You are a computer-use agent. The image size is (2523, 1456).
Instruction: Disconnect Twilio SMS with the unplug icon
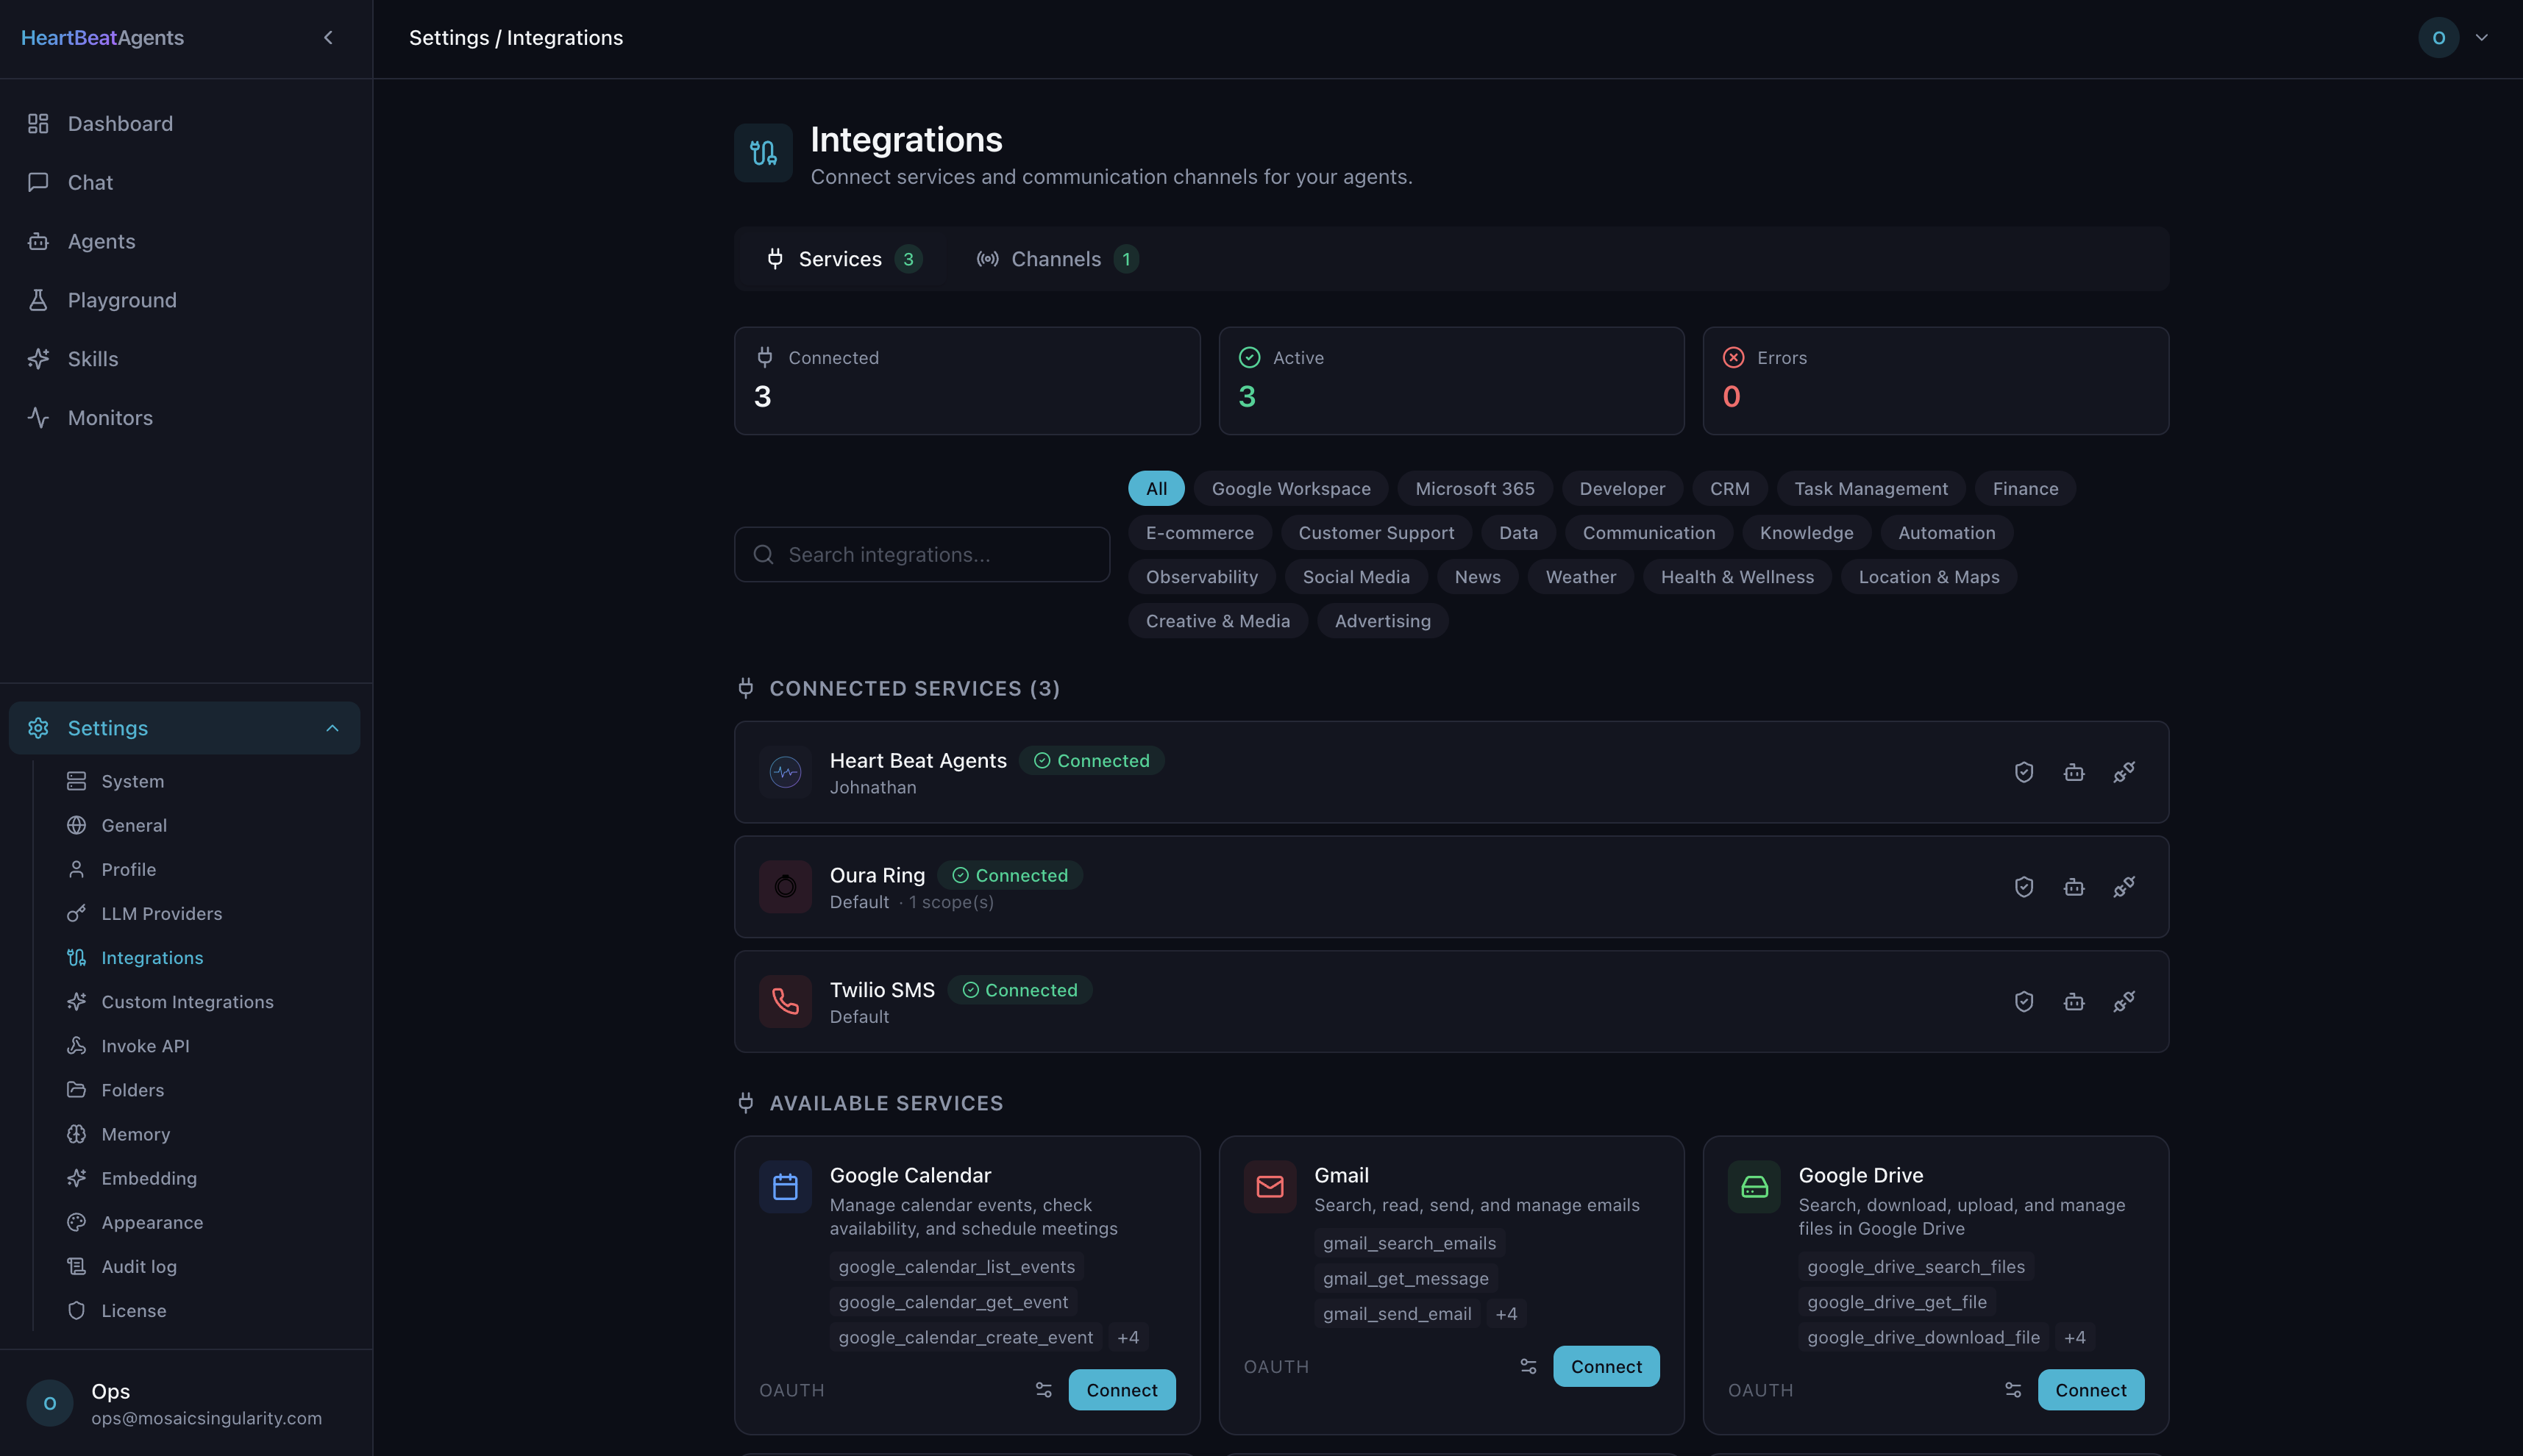click(x=2124, y=1001)
